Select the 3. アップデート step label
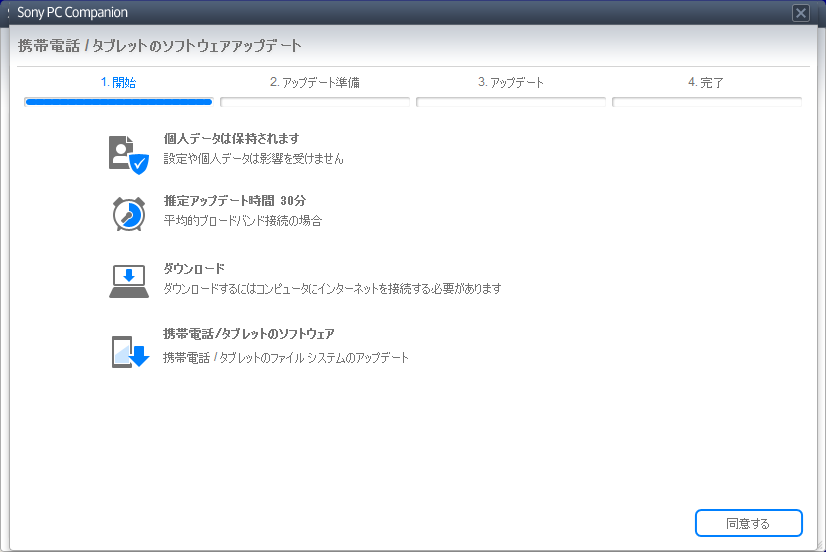The width and height of the screenshot is (826, 552). (510, 82)
